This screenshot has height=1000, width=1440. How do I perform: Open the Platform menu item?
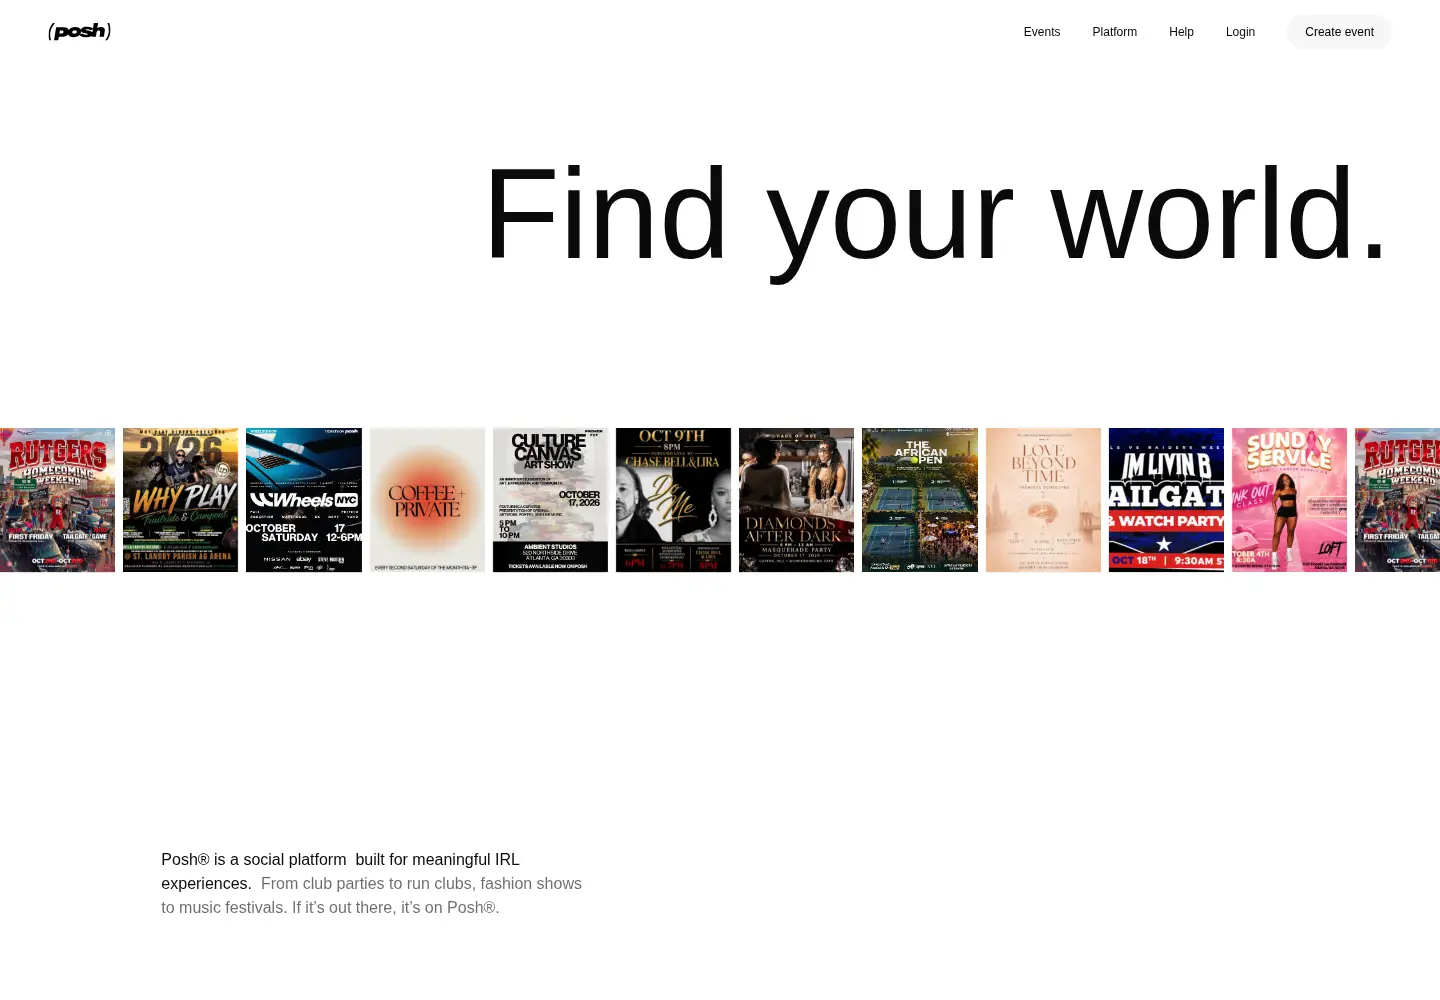click(x=1114, y=32)
